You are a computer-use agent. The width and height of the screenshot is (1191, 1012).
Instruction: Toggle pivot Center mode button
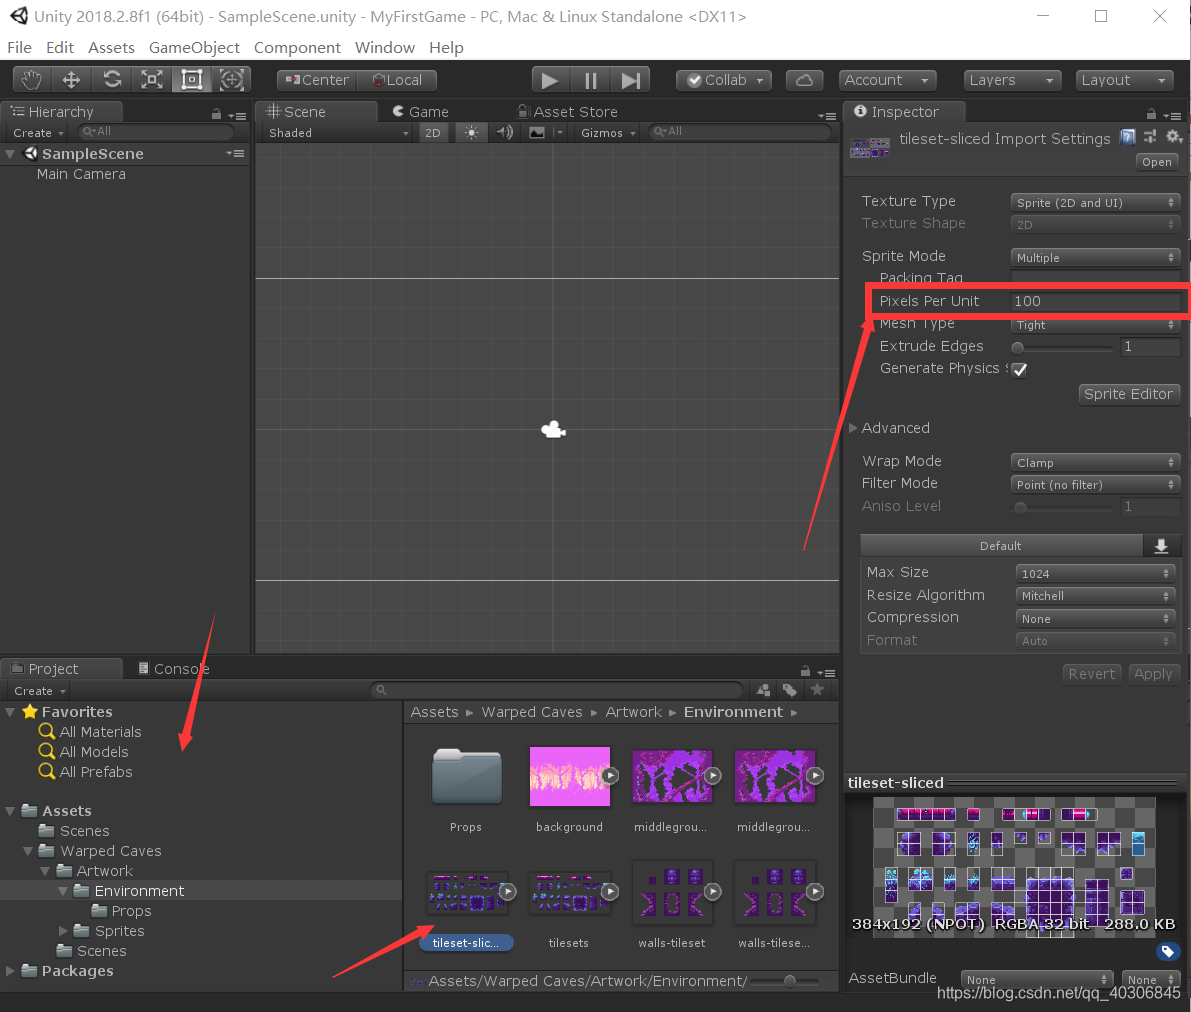pos(317,81)
